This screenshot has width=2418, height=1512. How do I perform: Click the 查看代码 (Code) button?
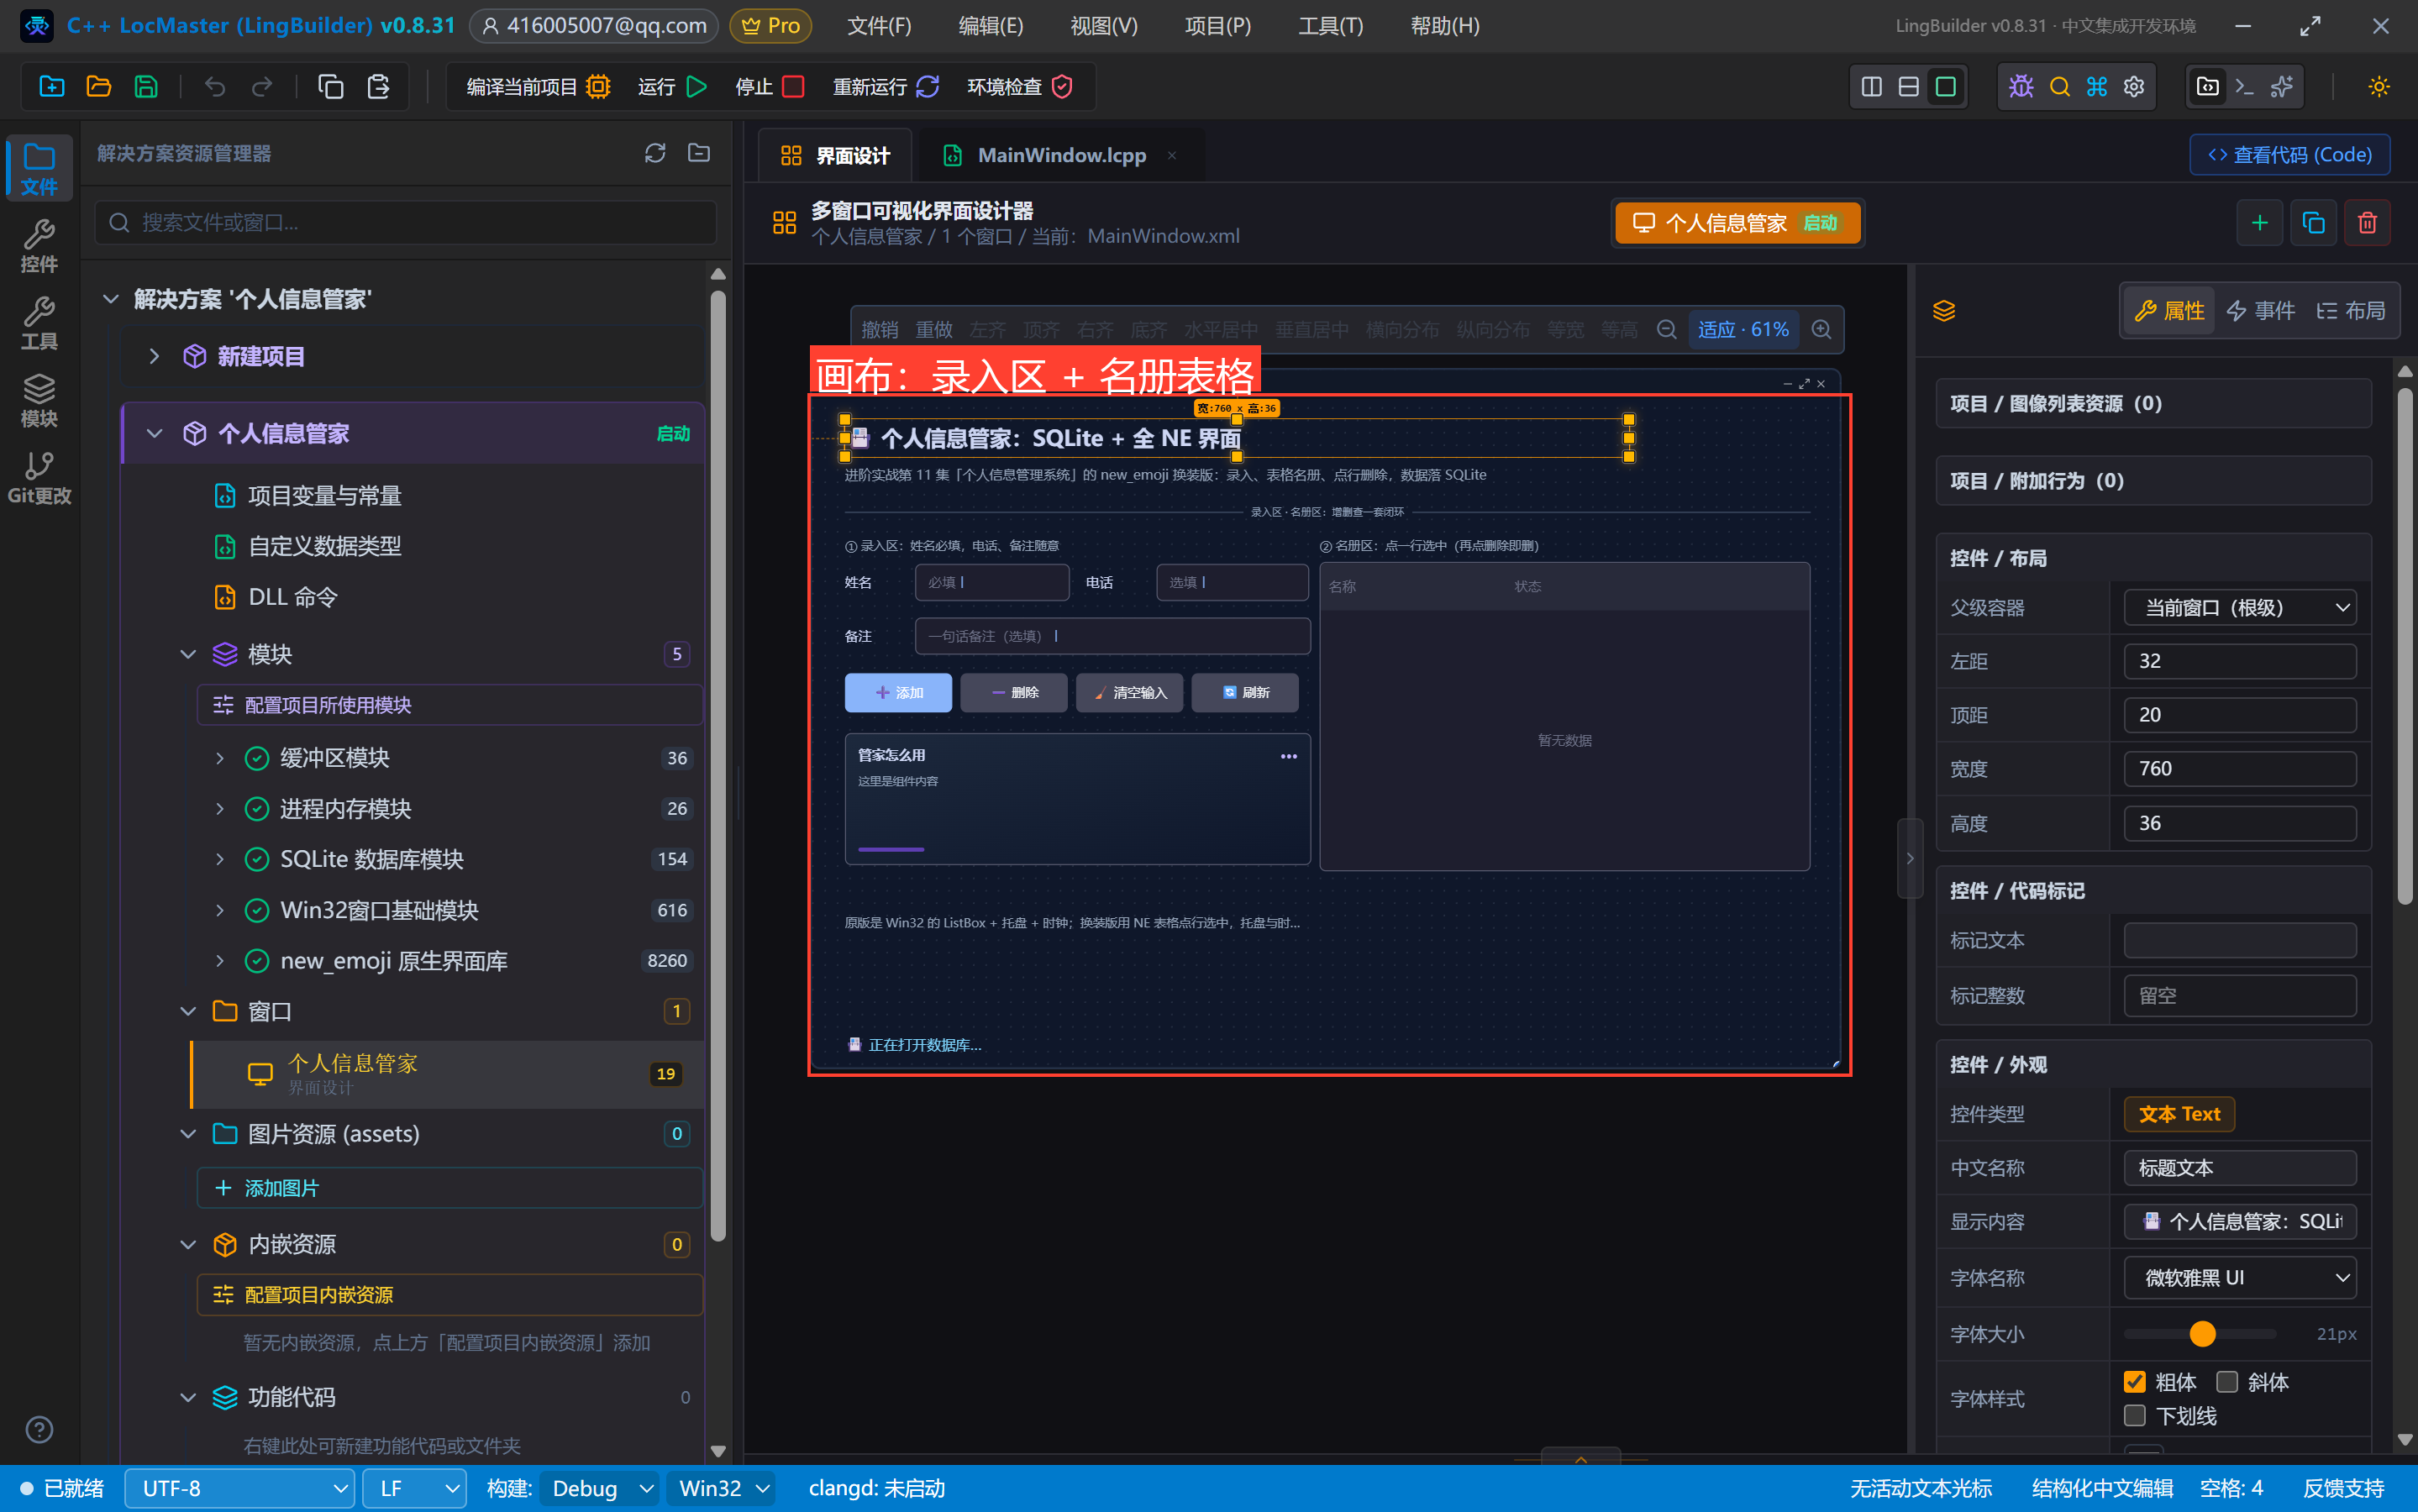[2289, 155]
